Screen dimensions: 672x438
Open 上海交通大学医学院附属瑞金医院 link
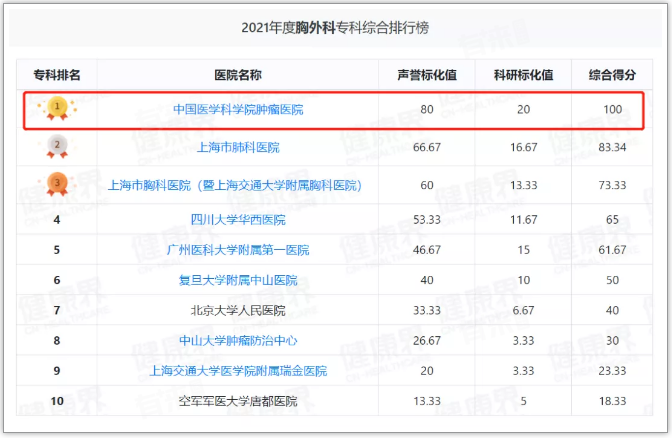pos(238,371)
